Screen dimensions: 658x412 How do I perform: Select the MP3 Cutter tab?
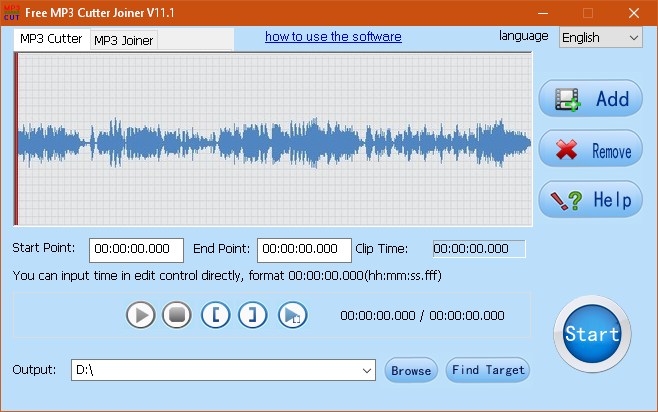pos(51,38)
